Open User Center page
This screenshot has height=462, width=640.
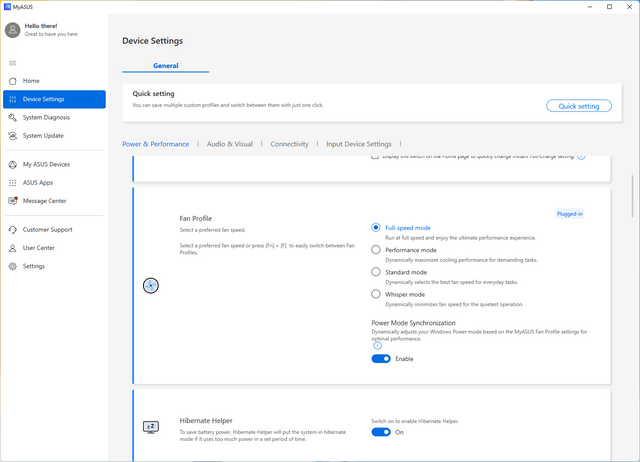pos(54,248)
